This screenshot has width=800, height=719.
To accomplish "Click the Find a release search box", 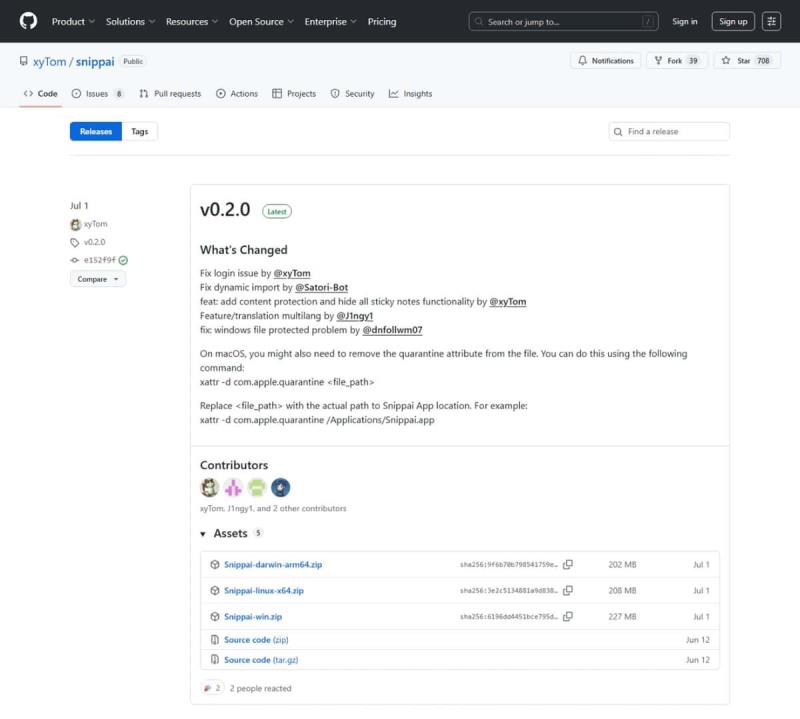I will [x=669, y=132].
